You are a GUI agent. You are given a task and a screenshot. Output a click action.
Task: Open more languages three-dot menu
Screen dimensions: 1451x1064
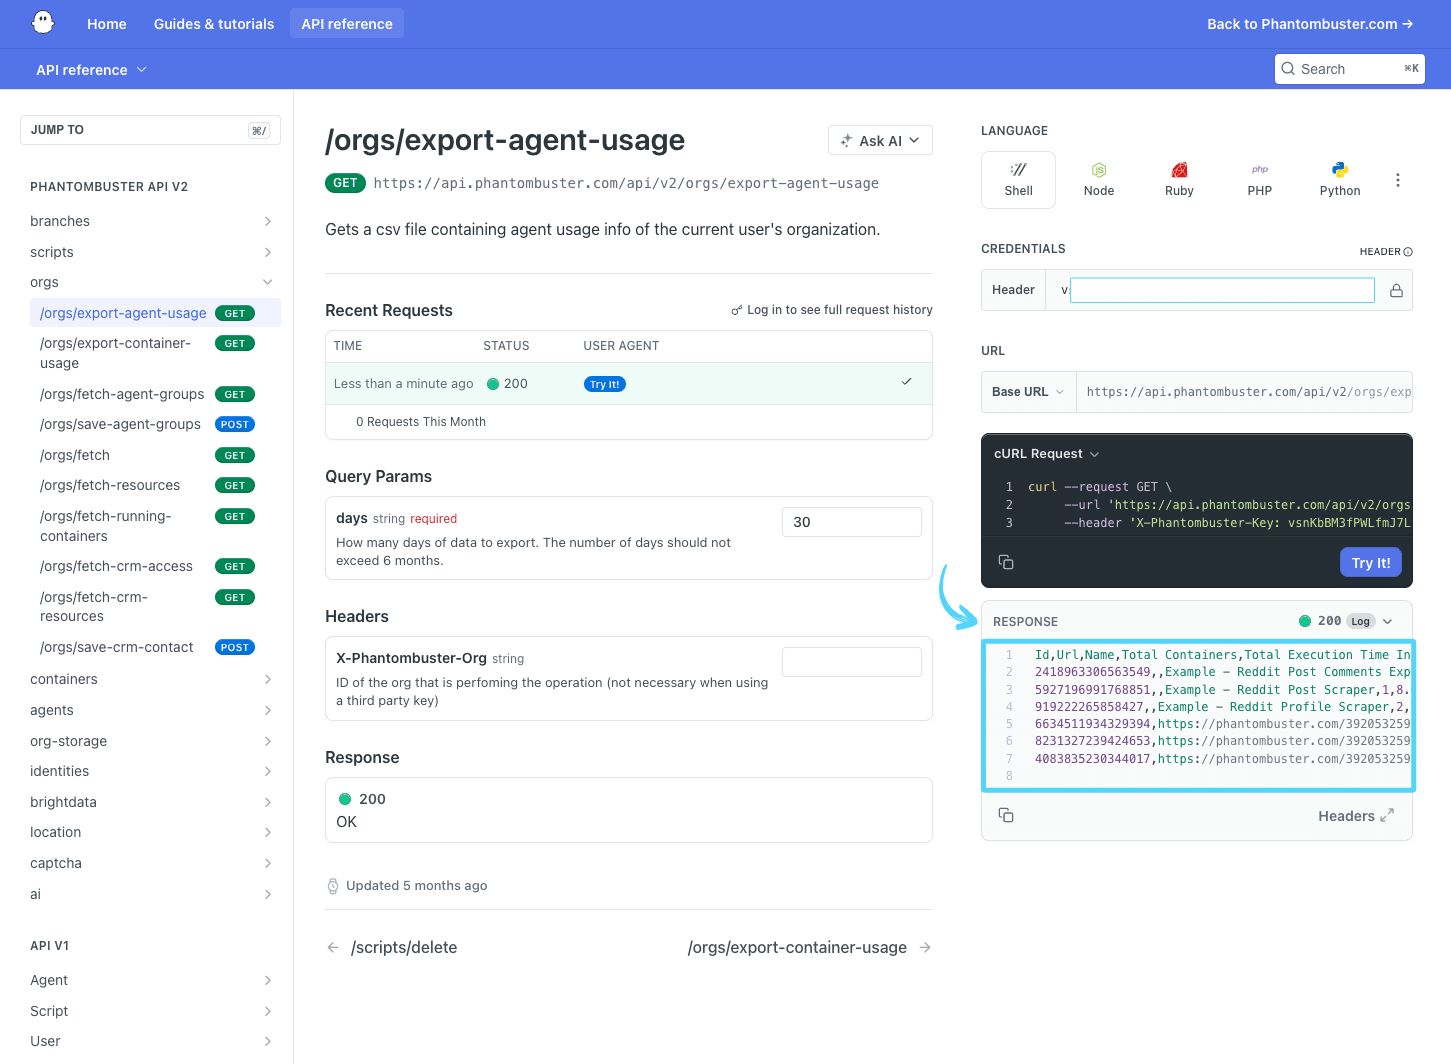[1398, 180]
